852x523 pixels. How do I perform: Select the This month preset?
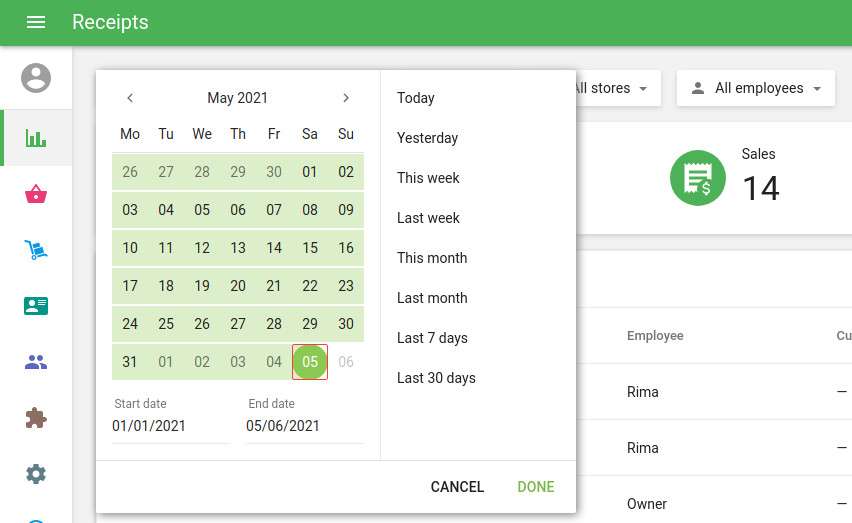[432, 258]
